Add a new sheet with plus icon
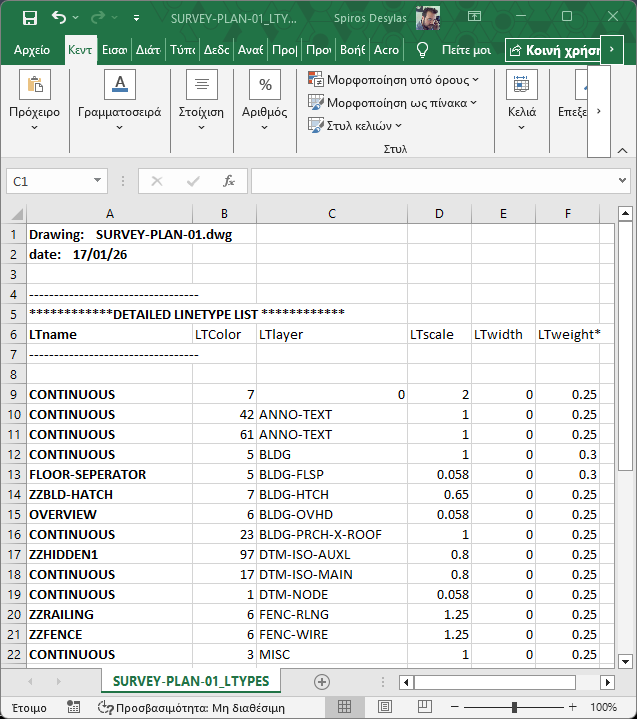Viewport: 637px width, 719px height. click(x=322, y=682)
